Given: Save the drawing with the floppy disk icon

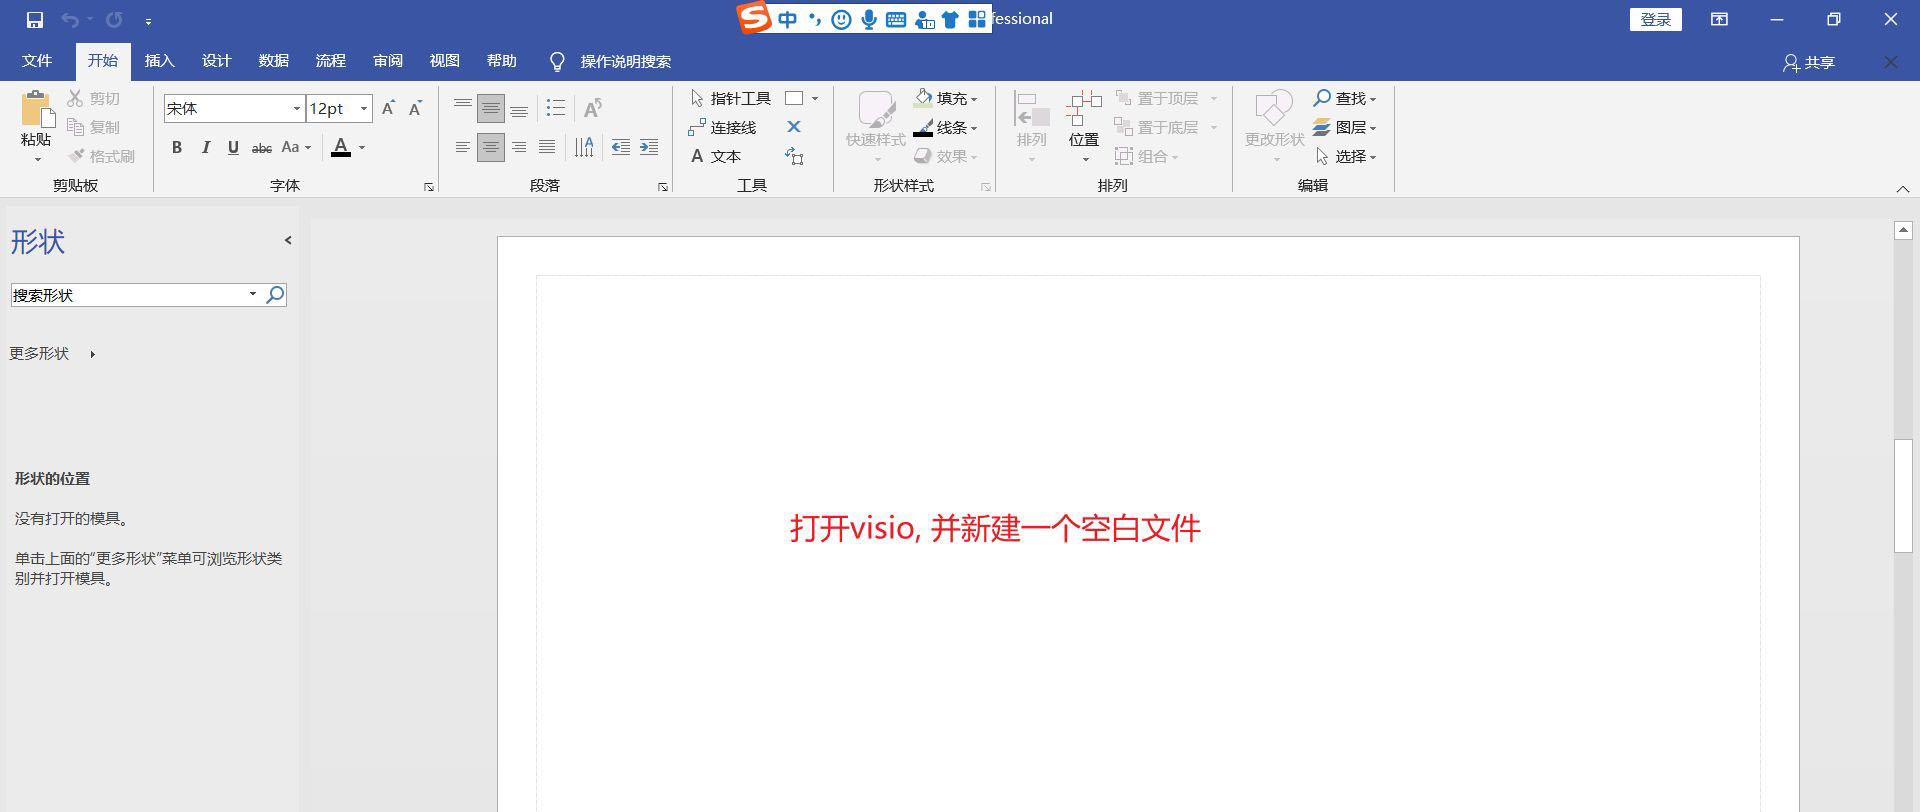Looking at the screenshot, I should 35,20.
